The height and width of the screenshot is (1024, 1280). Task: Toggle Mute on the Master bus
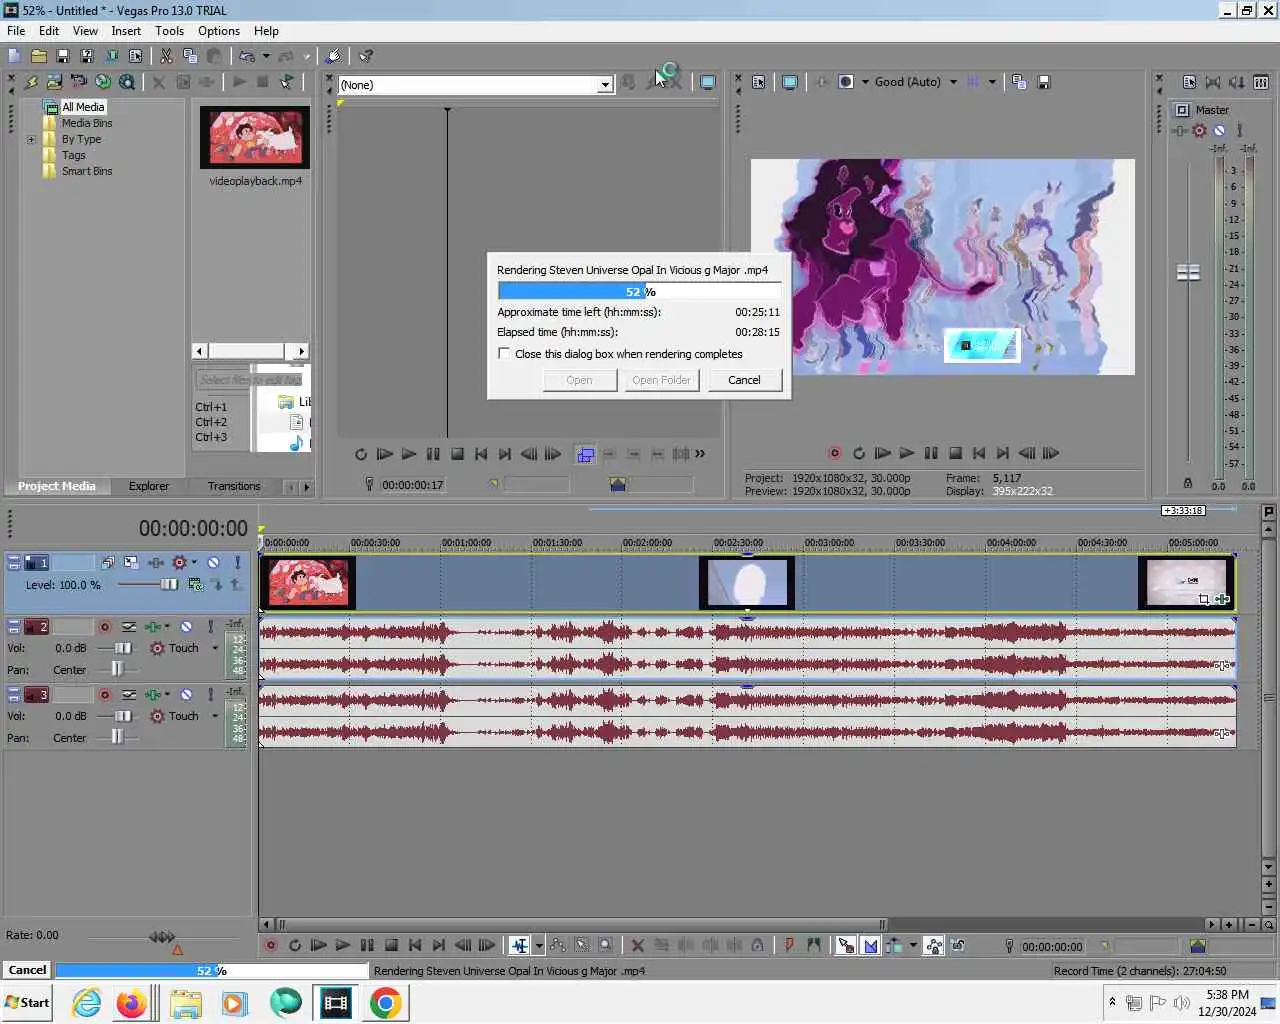(1219, 130)
